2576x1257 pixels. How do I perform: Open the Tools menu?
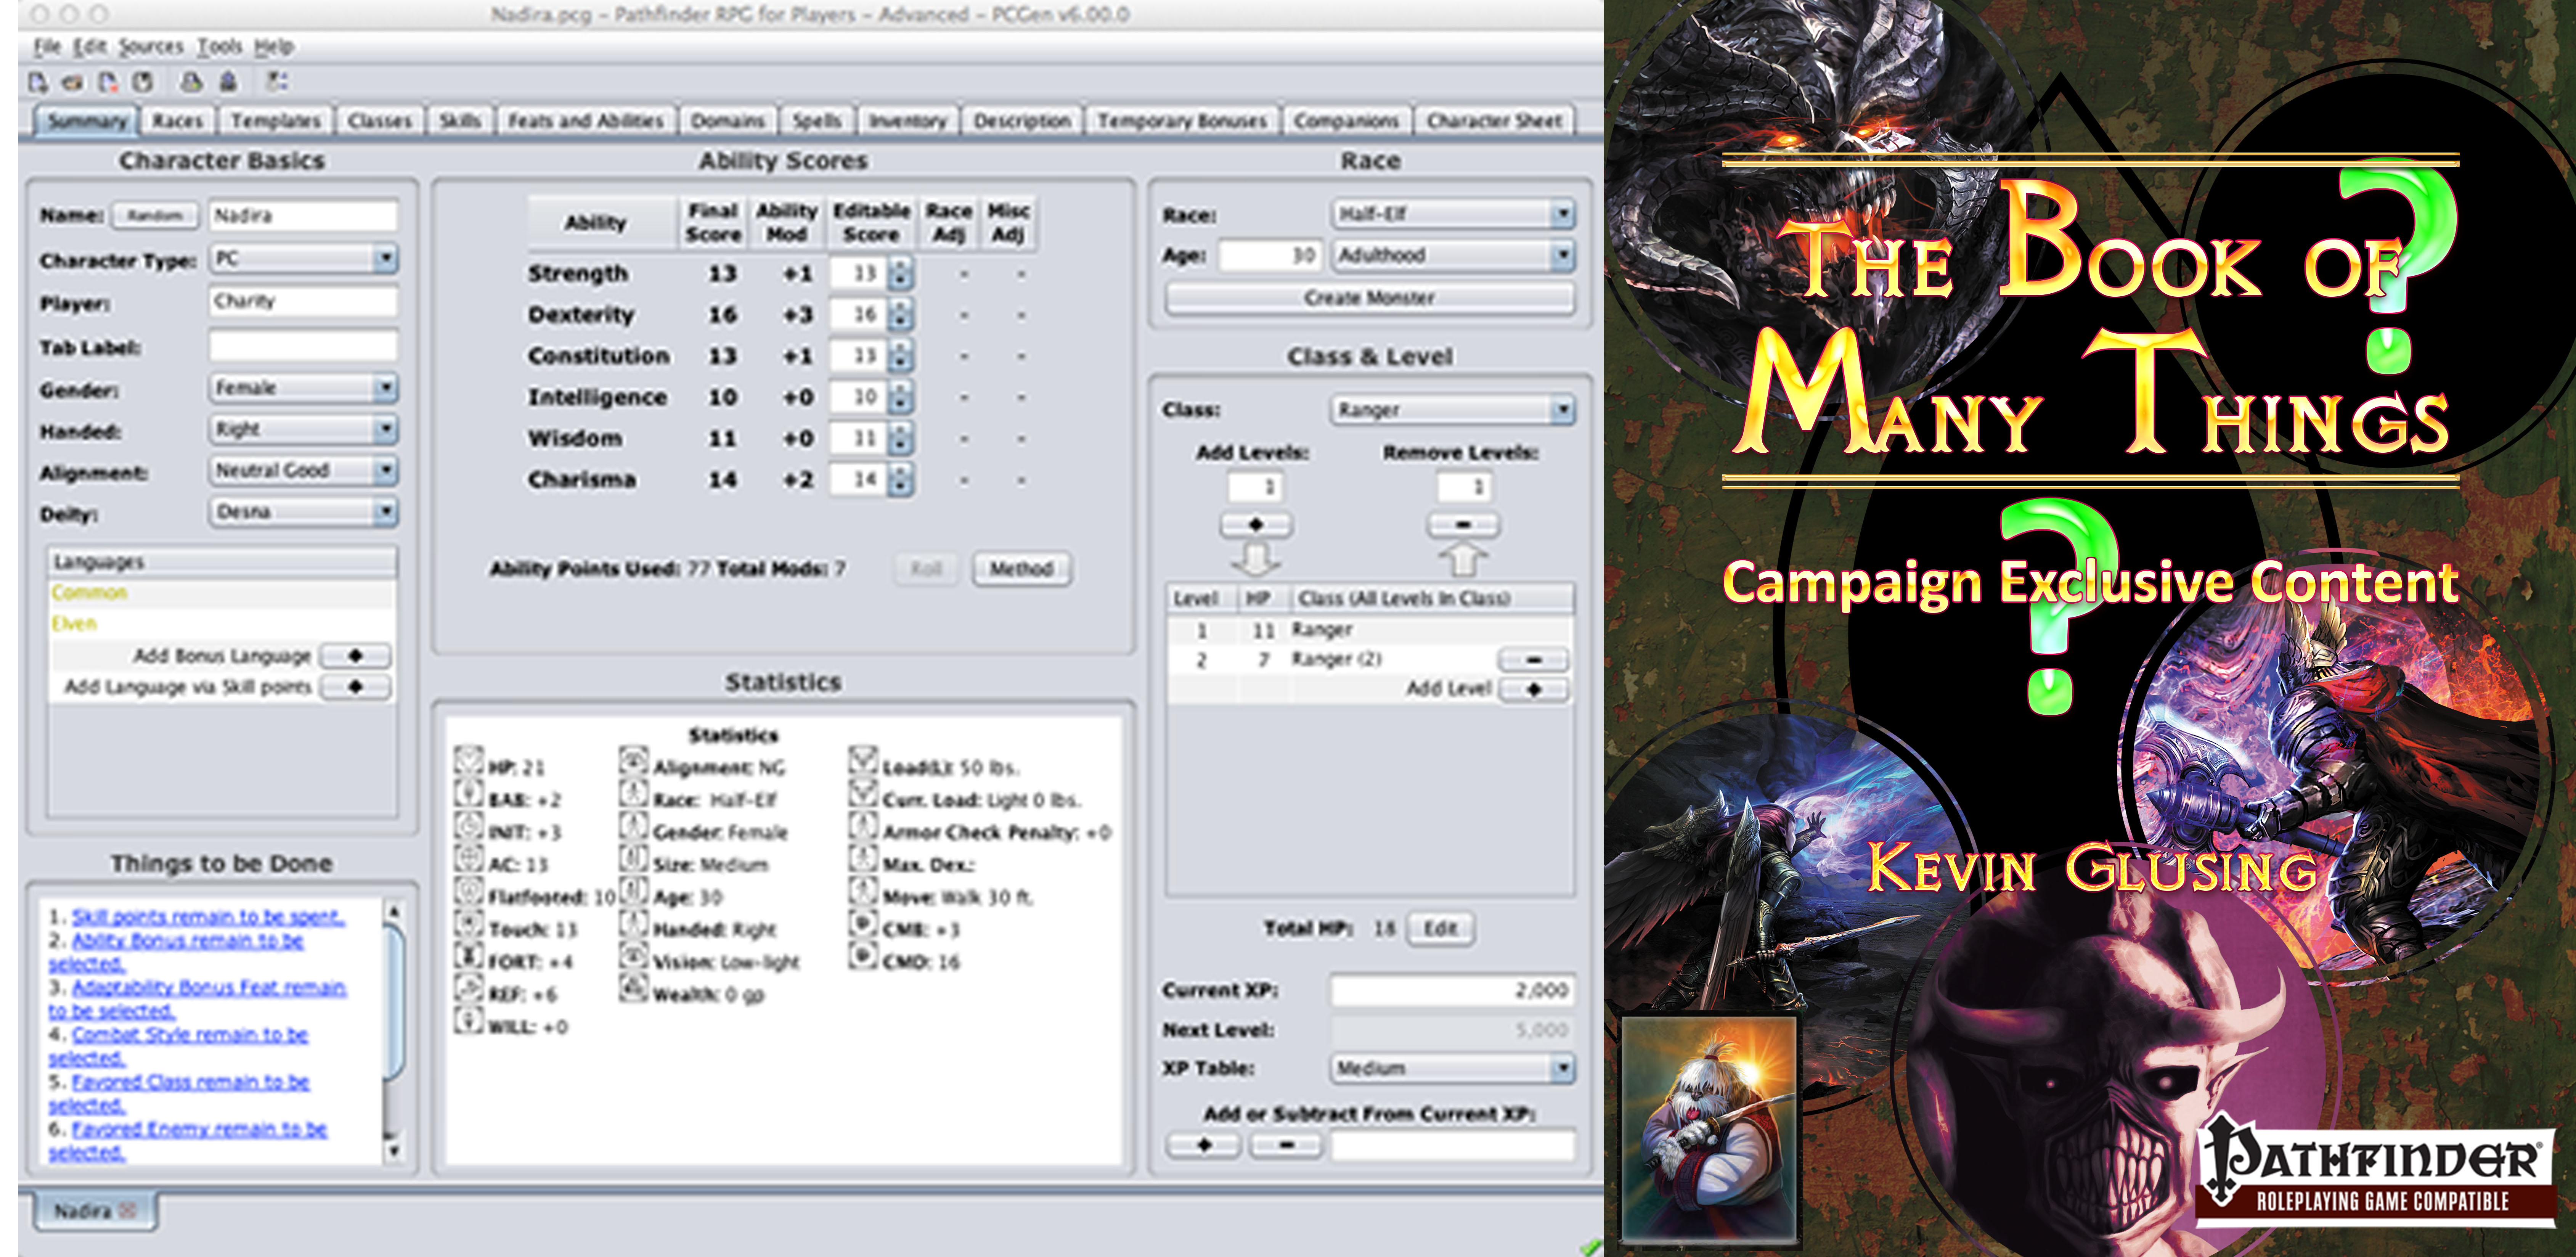[x=219, y=46]
